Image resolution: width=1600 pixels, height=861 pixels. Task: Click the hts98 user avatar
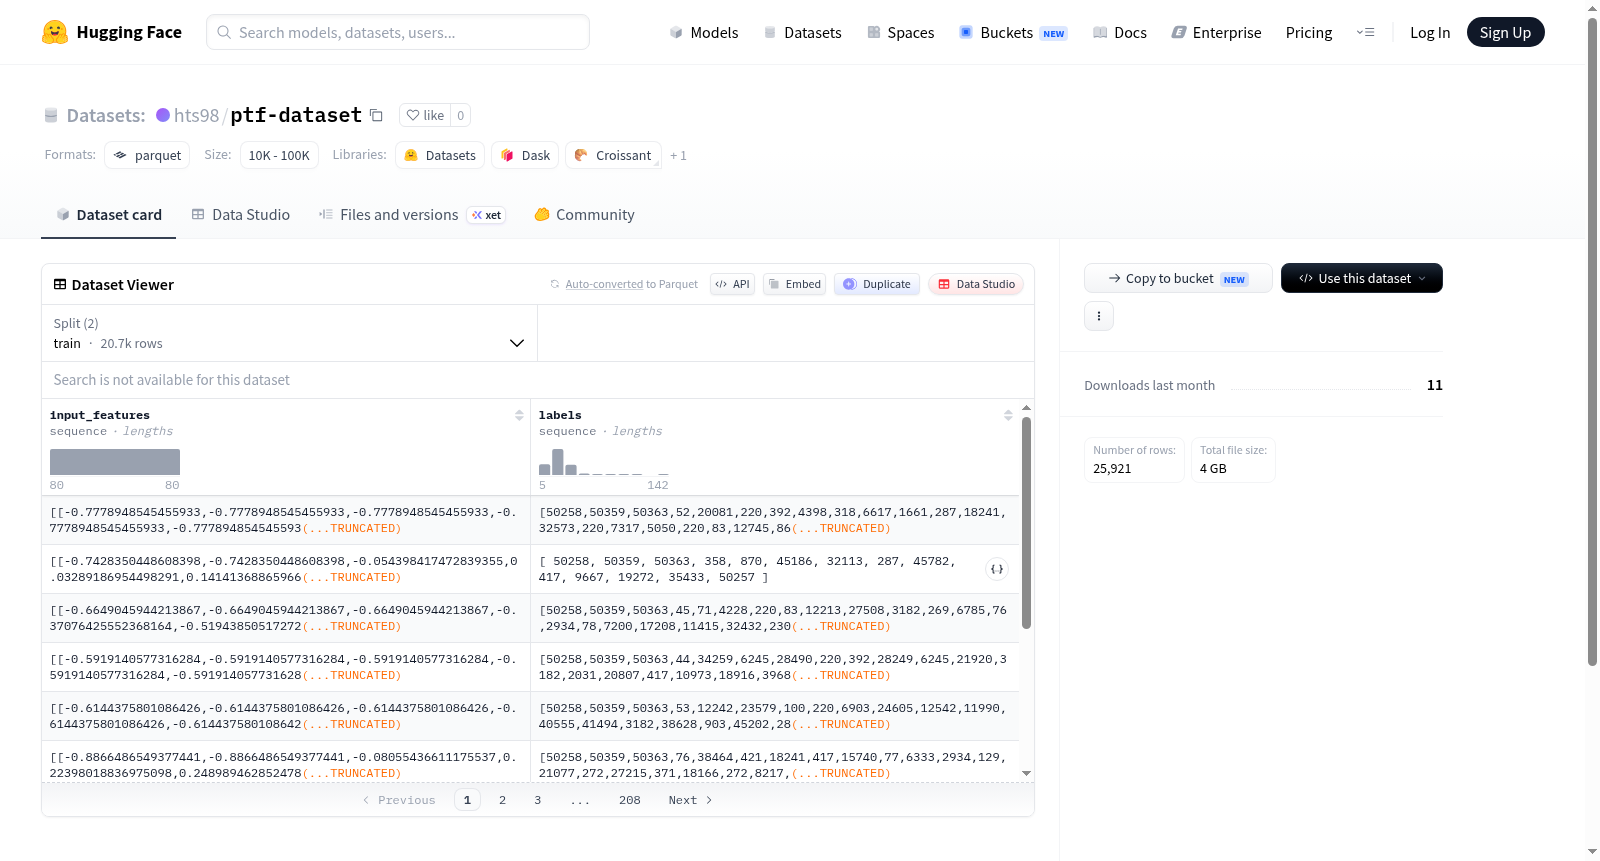coord(163,115)
